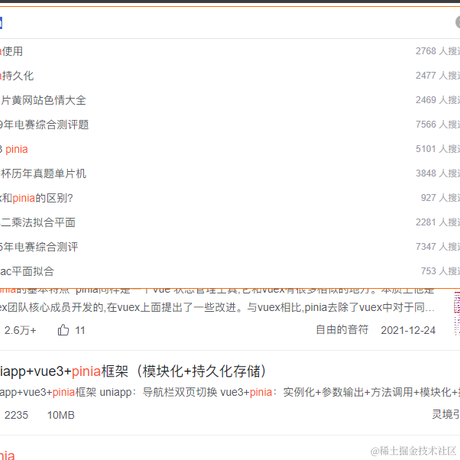Open the snippet '导航栏双页切换 vue3+pinia'
The image size is (460, 460).
pyautogui.click(x=230, y=392)
